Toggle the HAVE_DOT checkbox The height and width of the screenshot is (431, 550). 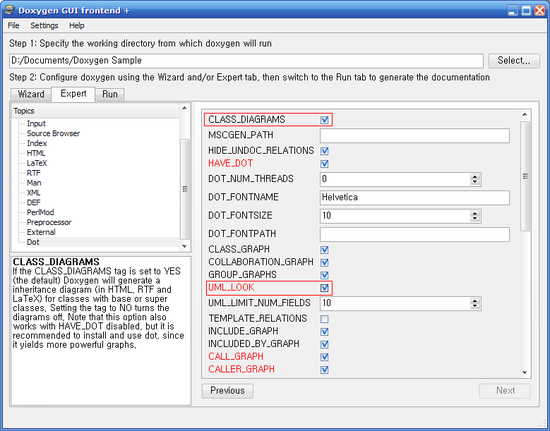pos(324,164)
